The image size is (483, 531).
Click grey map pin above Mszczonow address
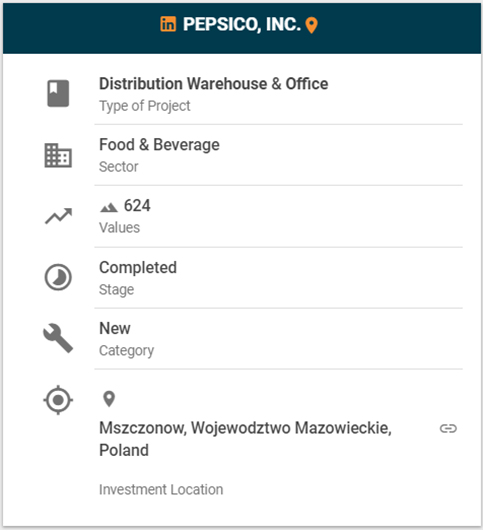(109, 399)
